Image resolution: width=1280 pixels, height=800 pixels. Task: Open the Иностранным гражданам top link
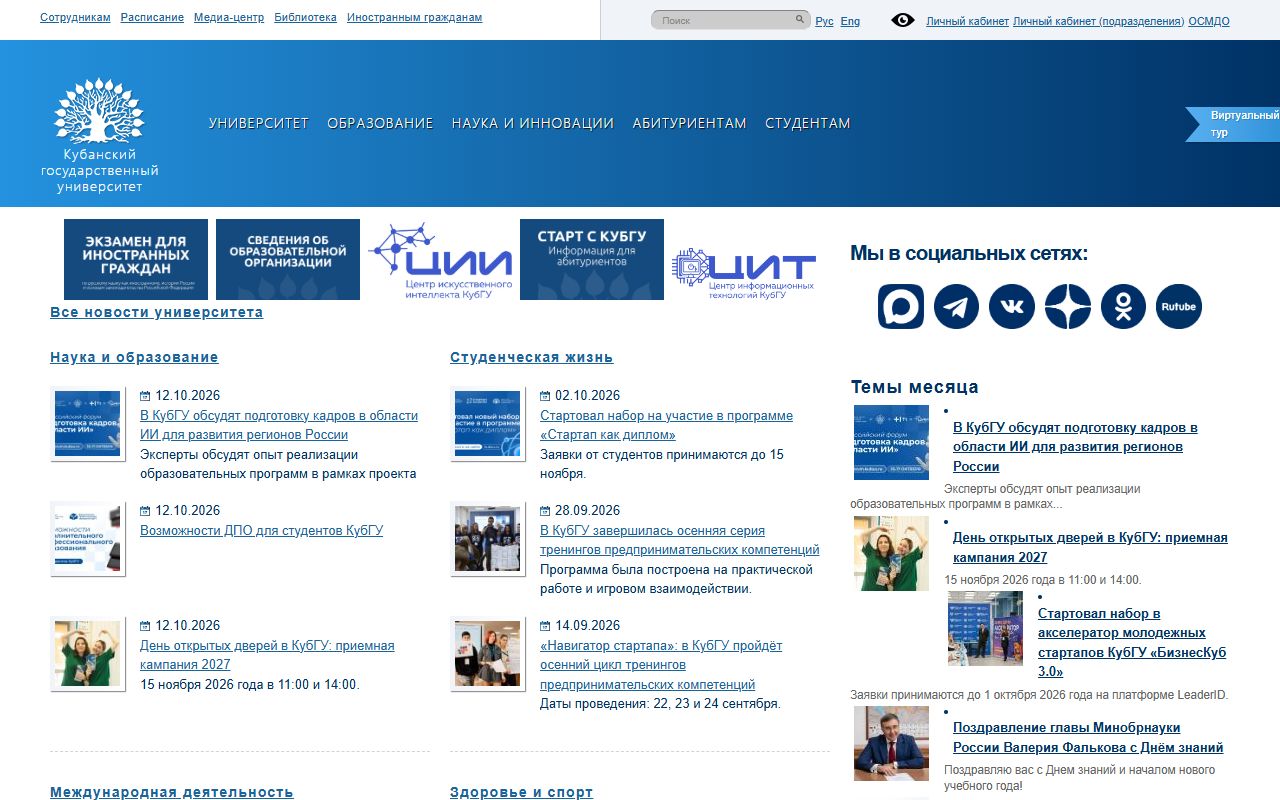tap(414, 18)
